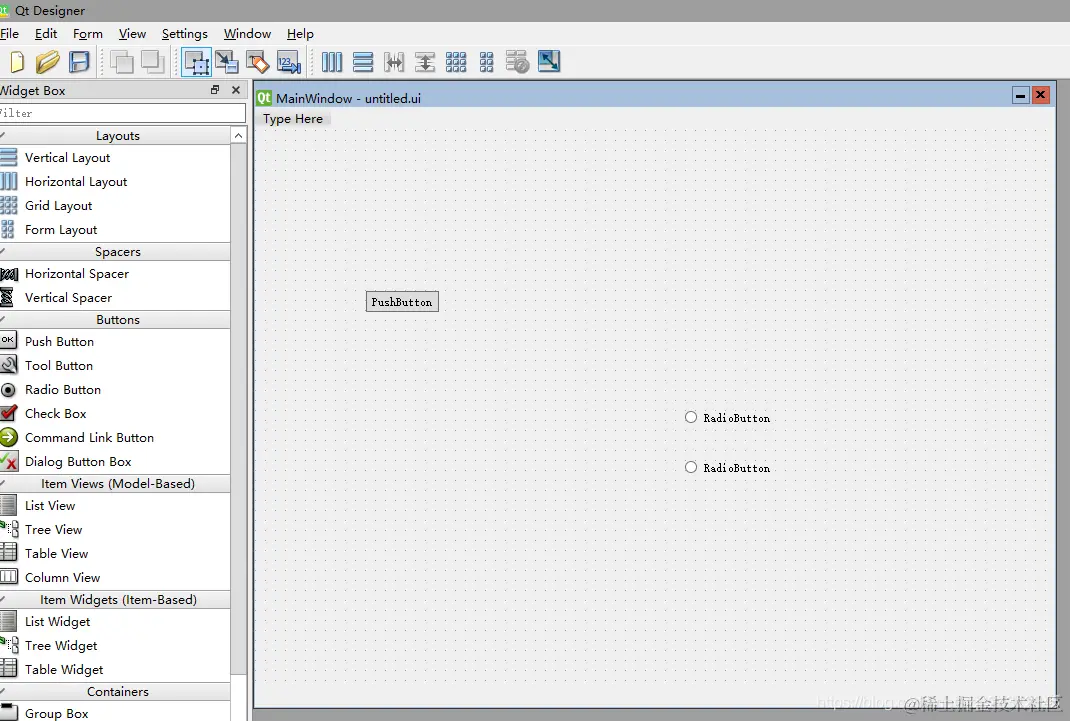This screenshot has height=721, width=1070.
Task: Select the Edit Signals/Slots mode icon
Action: [227, 62]
